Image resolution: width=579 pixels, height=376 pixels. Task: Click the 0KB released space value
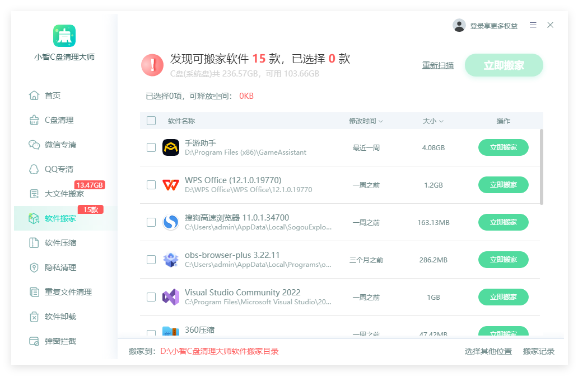[x=246, y=96]
